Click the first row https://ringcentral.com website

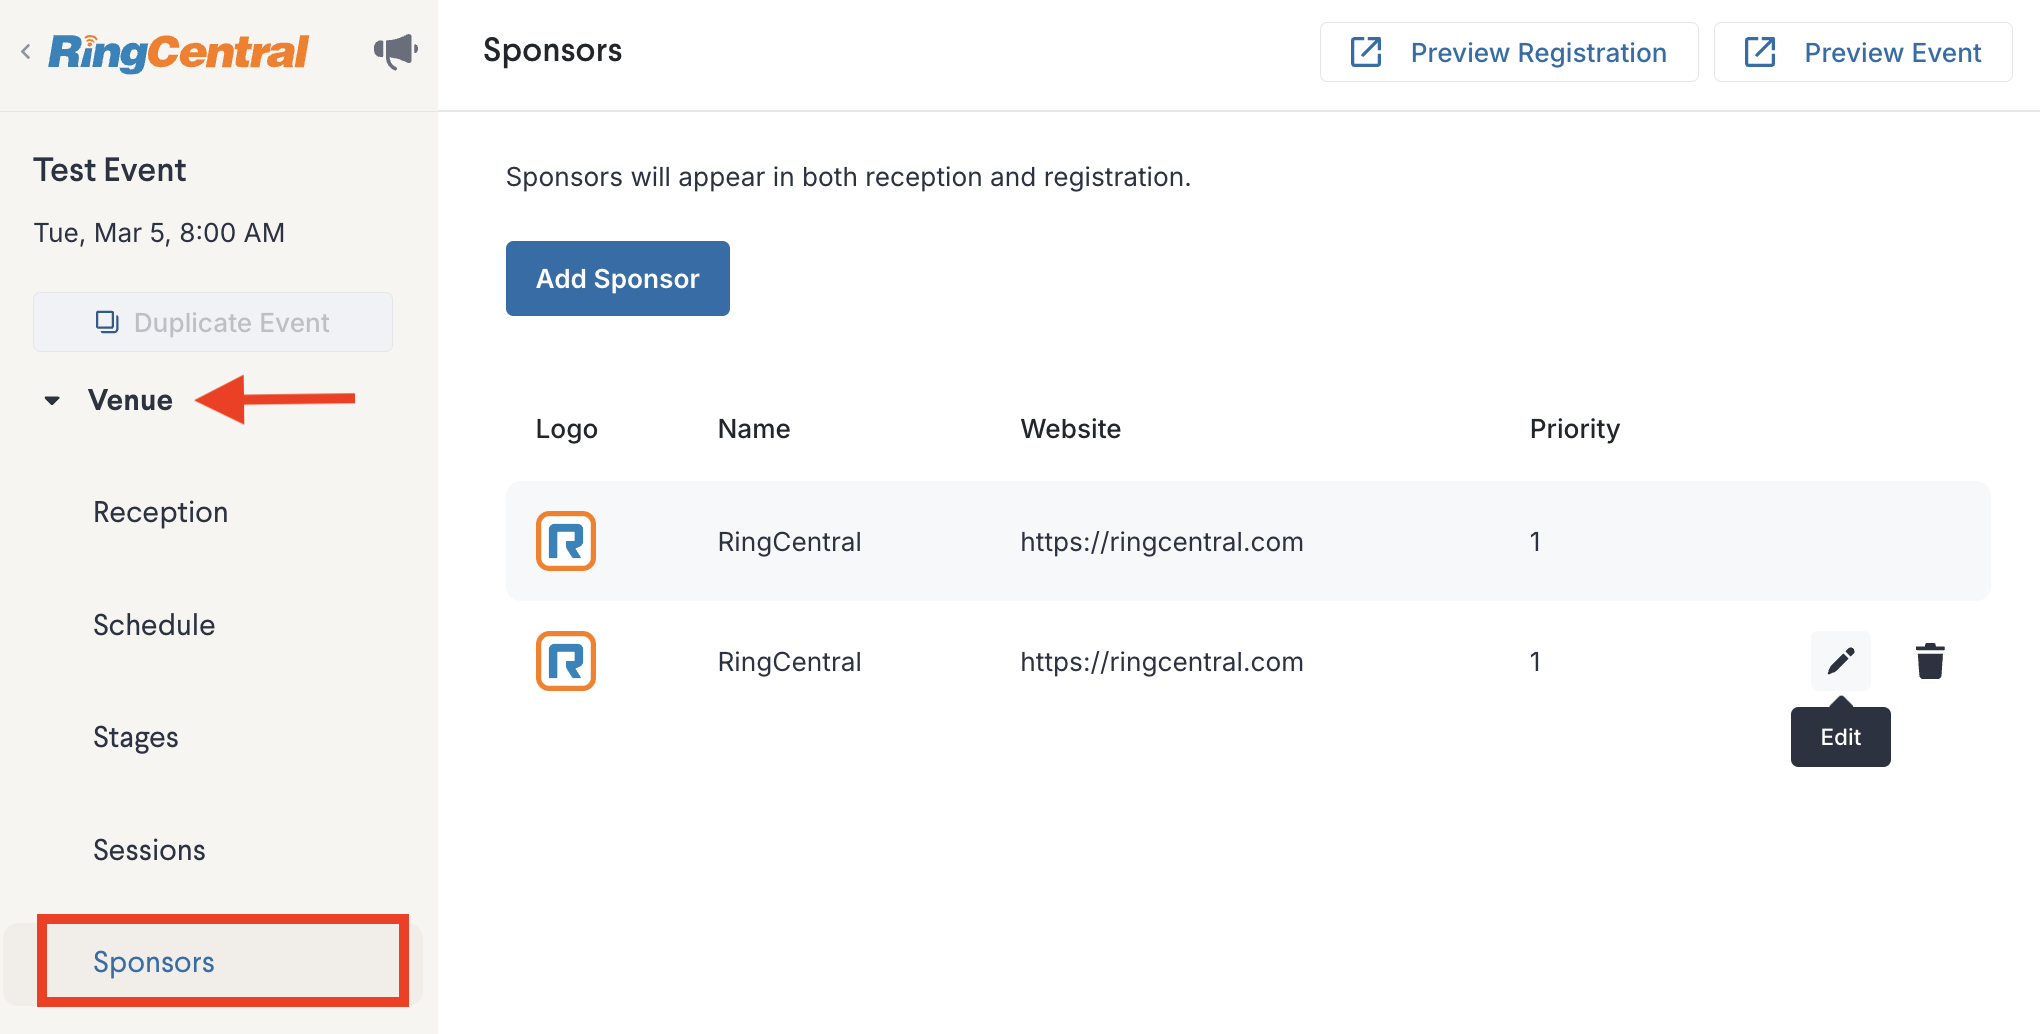(x=1162, y=542)
